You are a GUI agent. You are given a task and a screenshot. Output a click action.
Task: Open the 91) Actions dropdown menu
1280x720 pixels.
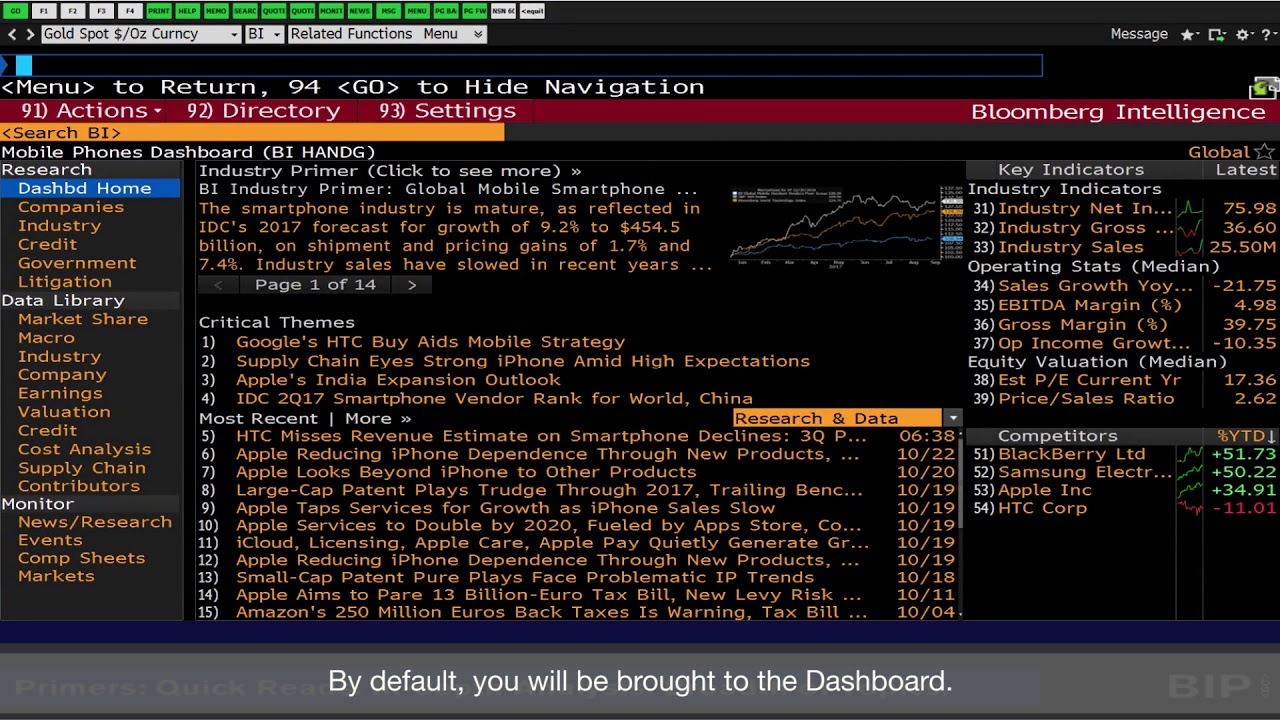91,111
